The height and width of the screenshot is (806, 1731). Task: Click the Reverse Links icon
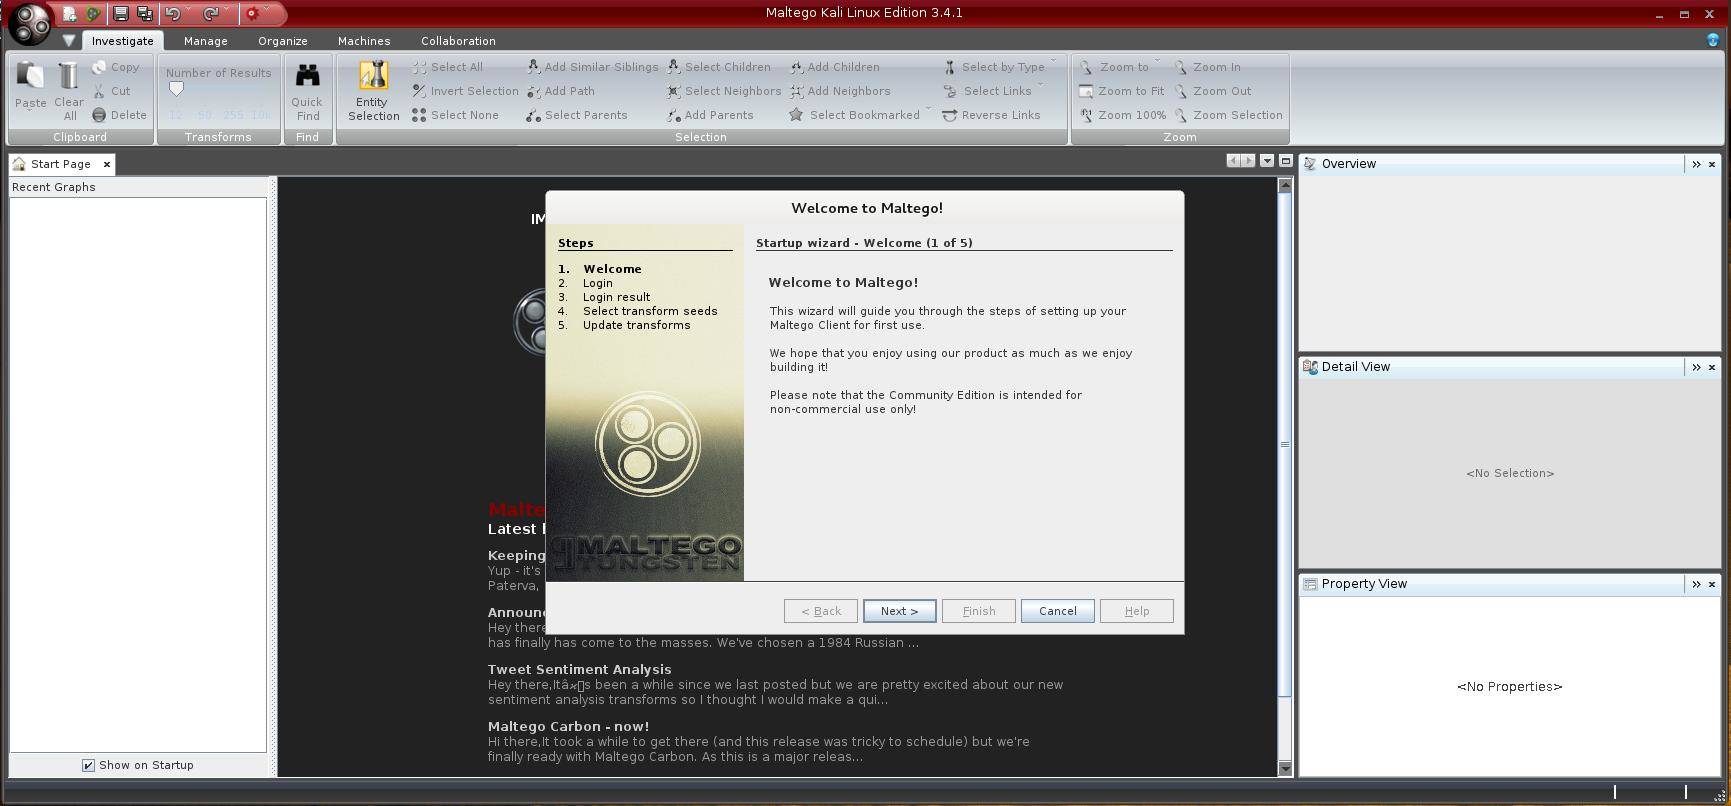(950, 115)
